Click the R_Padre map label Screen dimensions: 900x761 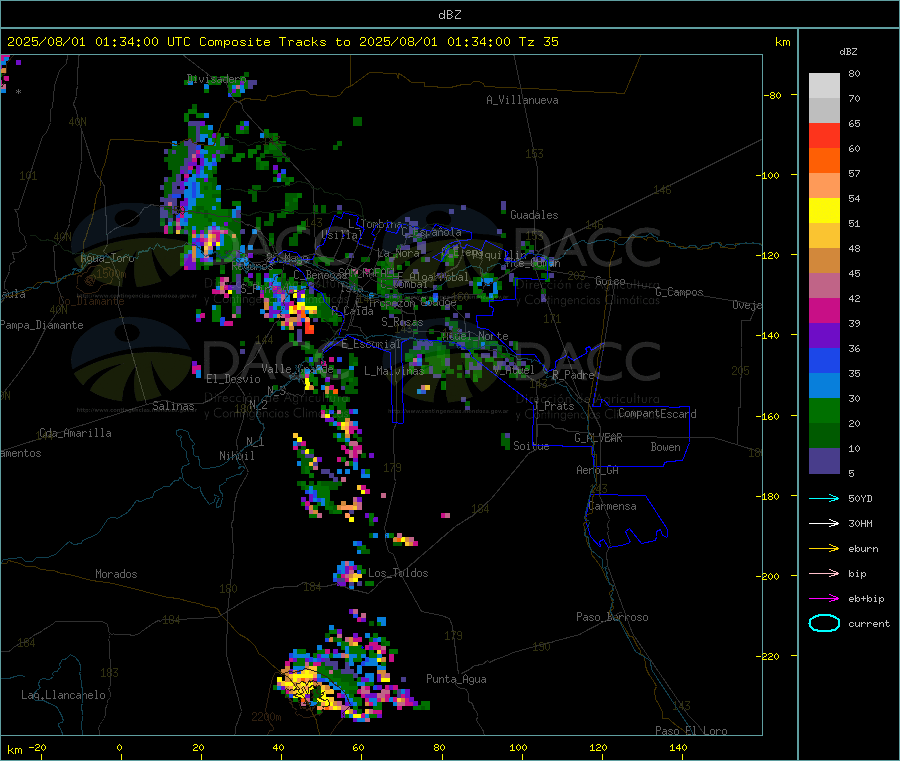[x=573, y=375]
